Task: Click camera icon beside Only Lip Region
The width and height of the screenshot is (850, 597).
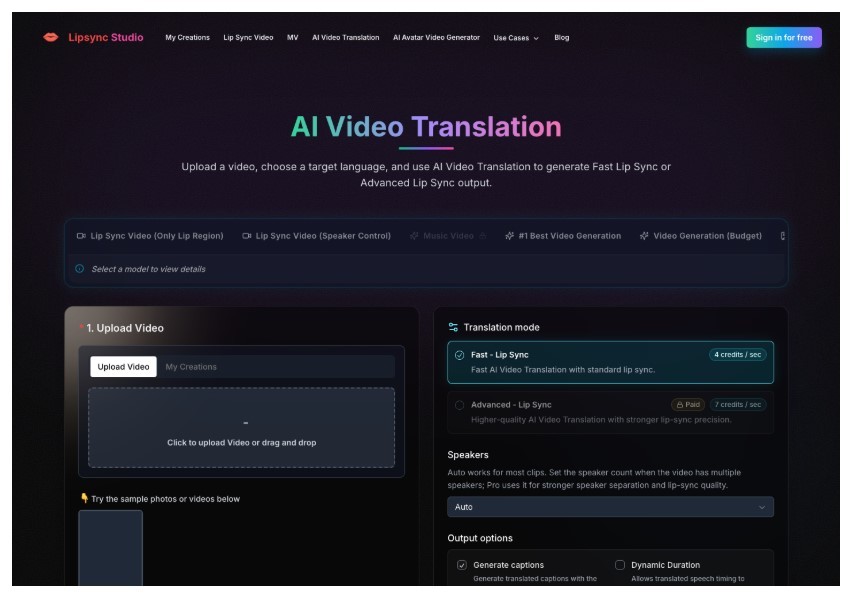Action: [81, 236]
